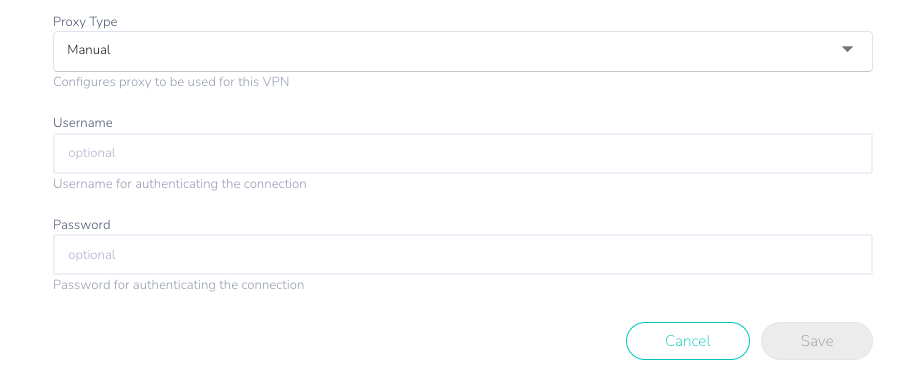This screenshot has width=924, height=384.
Task: Click the box showing Manual under Proxy Type
Action: click(463, 51)
